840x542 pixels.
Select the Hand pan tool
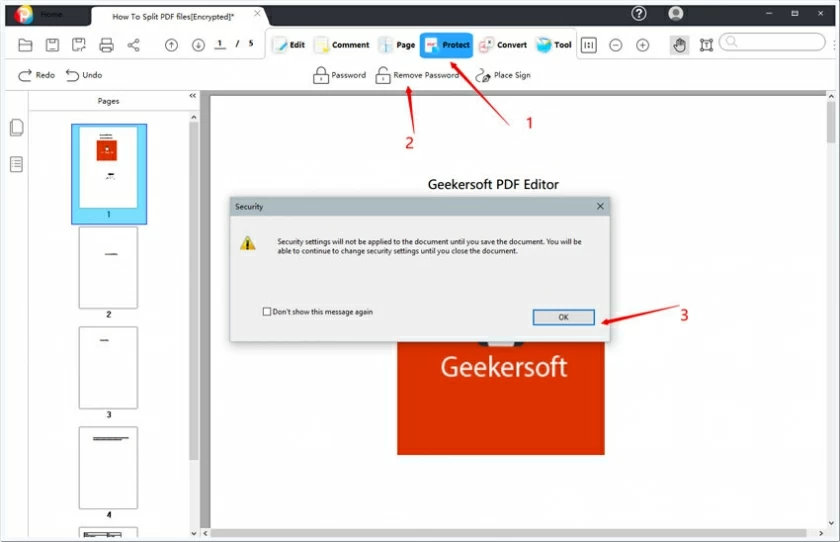tap(679, 45)
